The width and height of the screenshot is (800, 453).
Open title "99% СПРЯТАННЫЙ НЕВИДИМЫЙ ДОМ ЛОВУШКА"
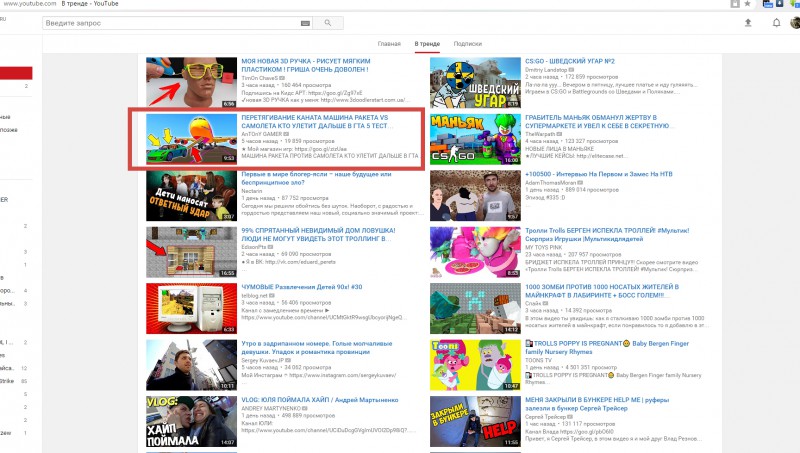[318, 234]
